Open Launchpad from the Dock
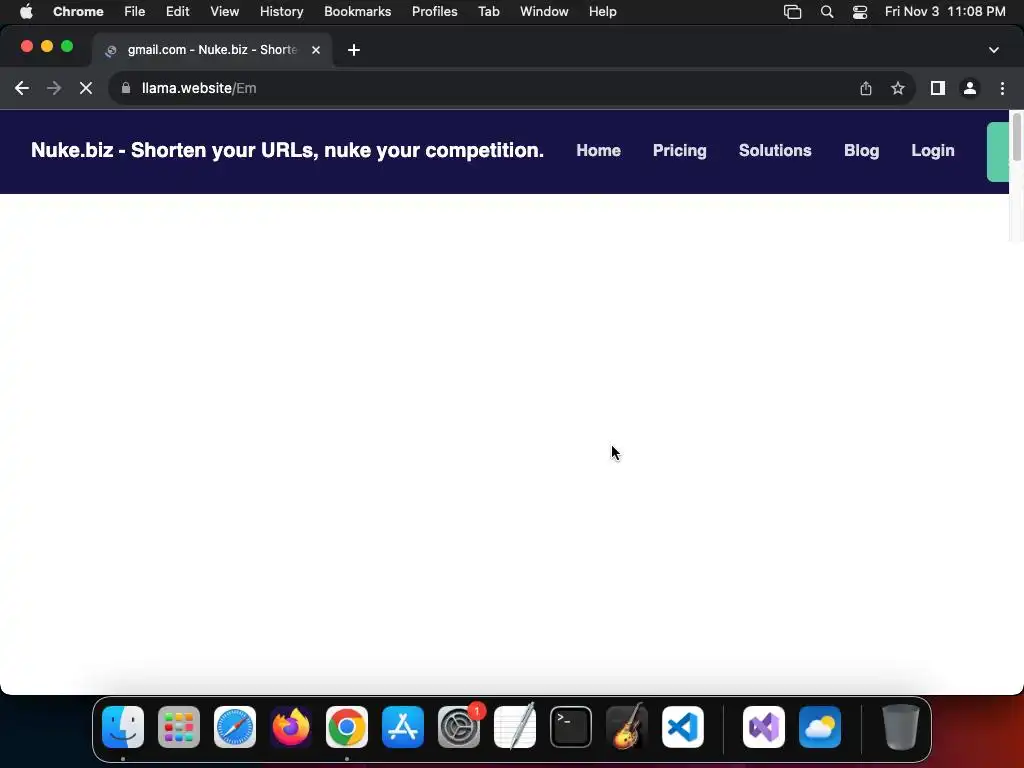1024x768 pixels. tap(179, 727)
